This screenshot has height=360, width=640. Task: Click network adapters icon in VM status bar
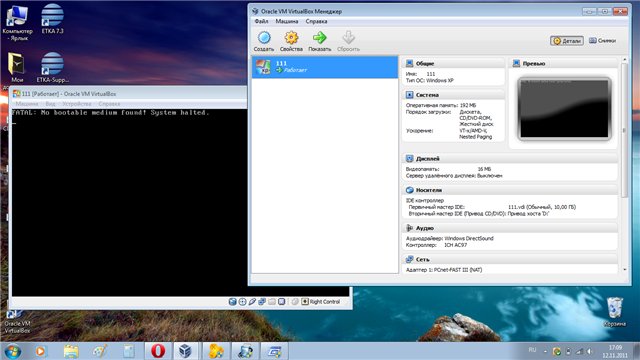262,302
